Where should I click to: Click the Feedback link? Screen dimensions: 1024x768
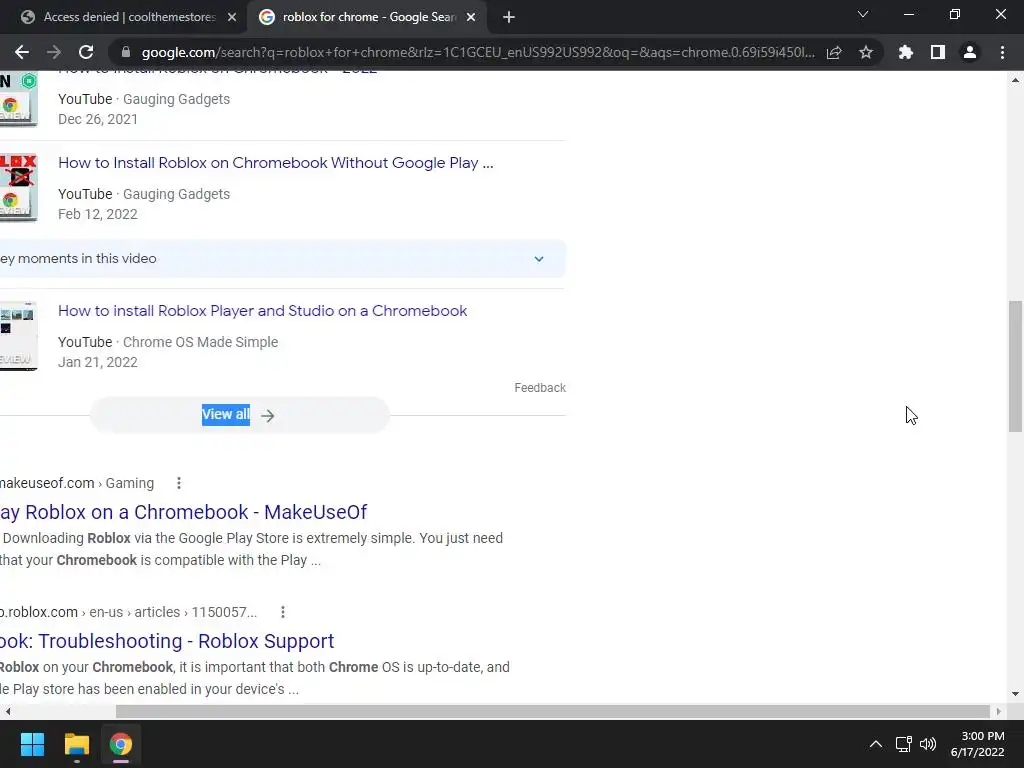pyautogui.click(x=540, y=388)
